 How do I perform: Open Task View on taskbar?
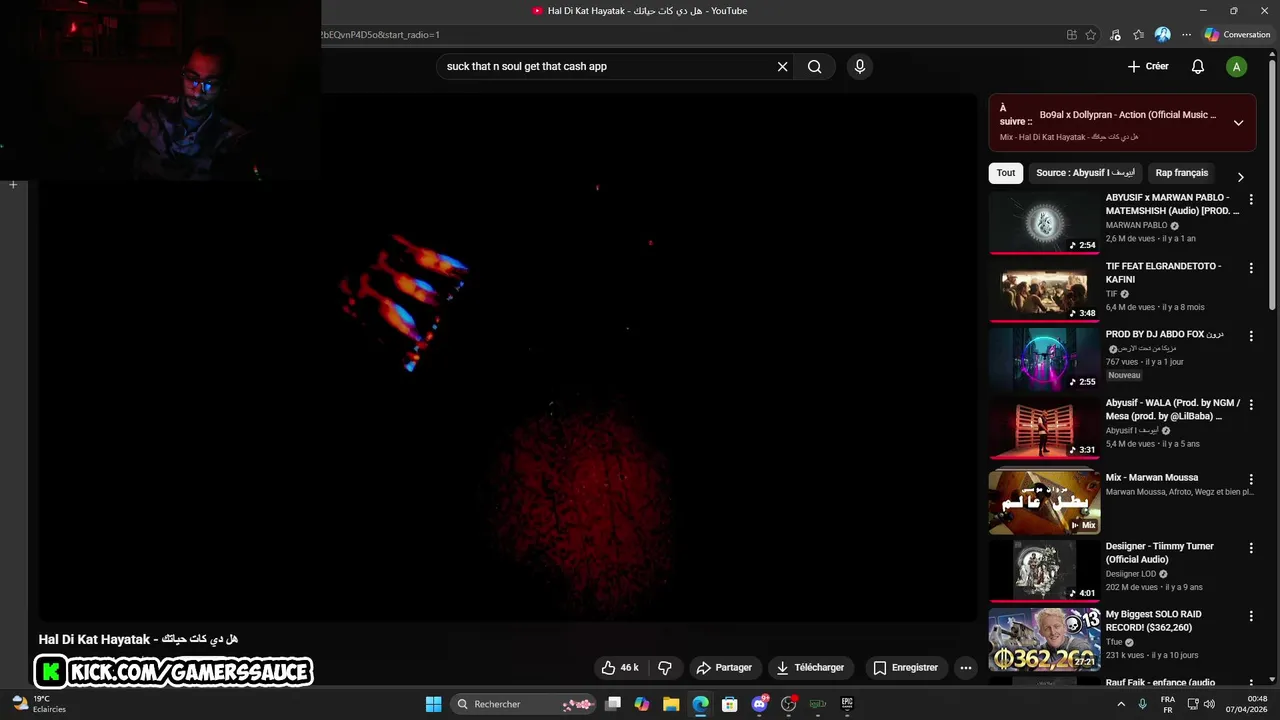[613, 704]
